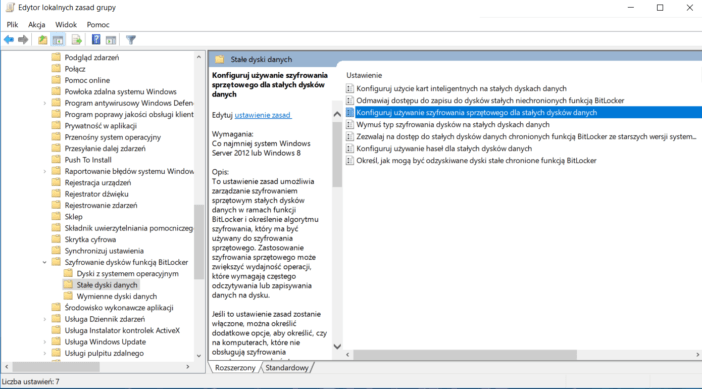This screenshot has height=389, width=702.
Task: Click policy icon for Konfiguruj używanie haseł
Action: click(x=350, y=149)
